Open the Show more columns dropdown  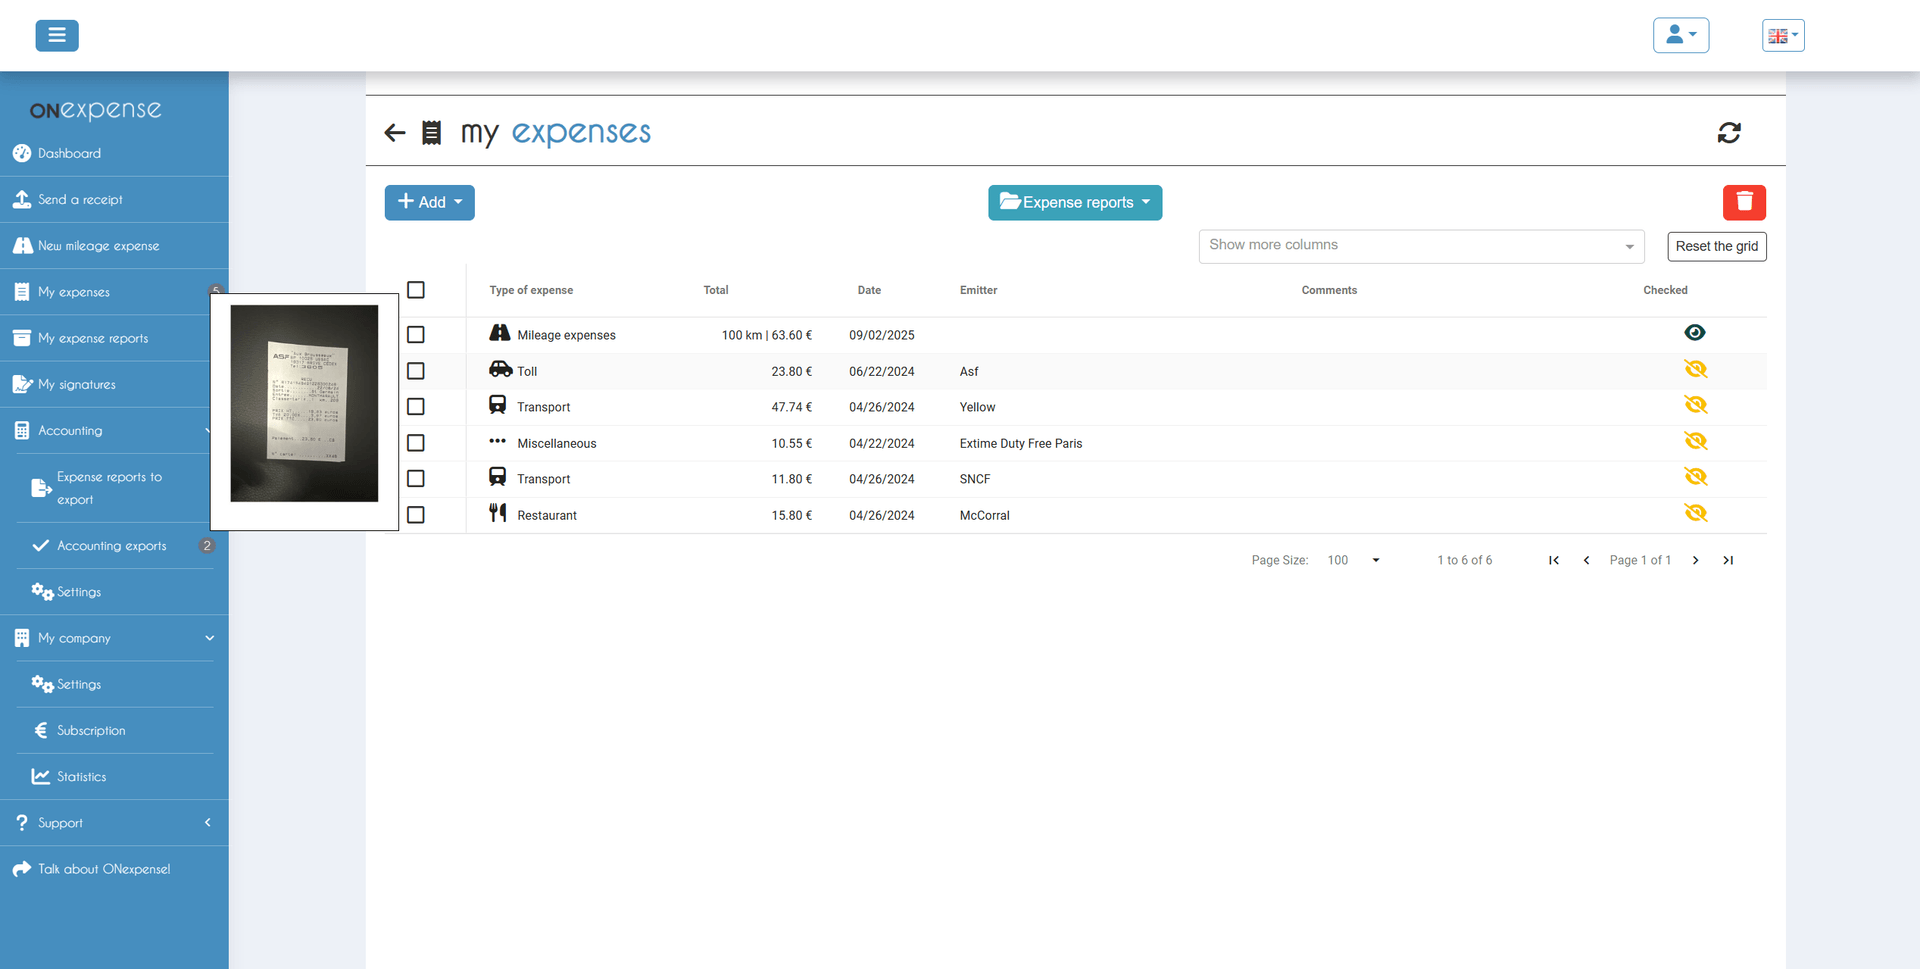tap(1420, 246)
